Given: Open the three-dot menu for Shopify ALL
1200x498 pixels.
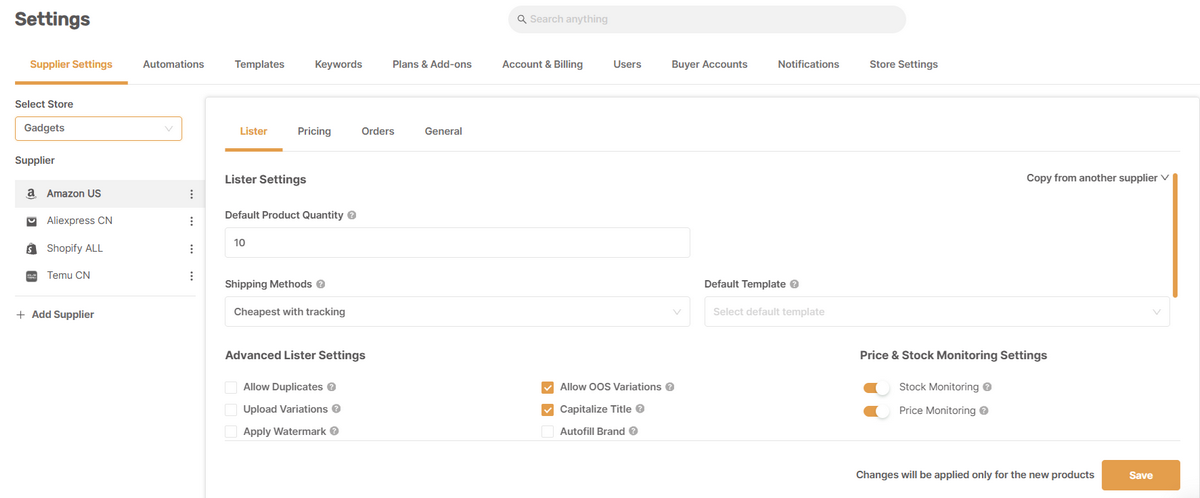Looking at the screenshot, I should tap(191, 248).
